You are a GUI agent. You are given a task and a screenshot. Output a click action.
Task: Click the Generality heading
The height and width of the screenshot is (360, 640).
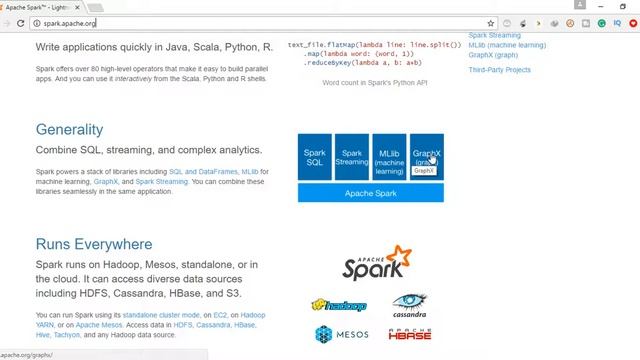pyautogui.click(x=69, y=129)
